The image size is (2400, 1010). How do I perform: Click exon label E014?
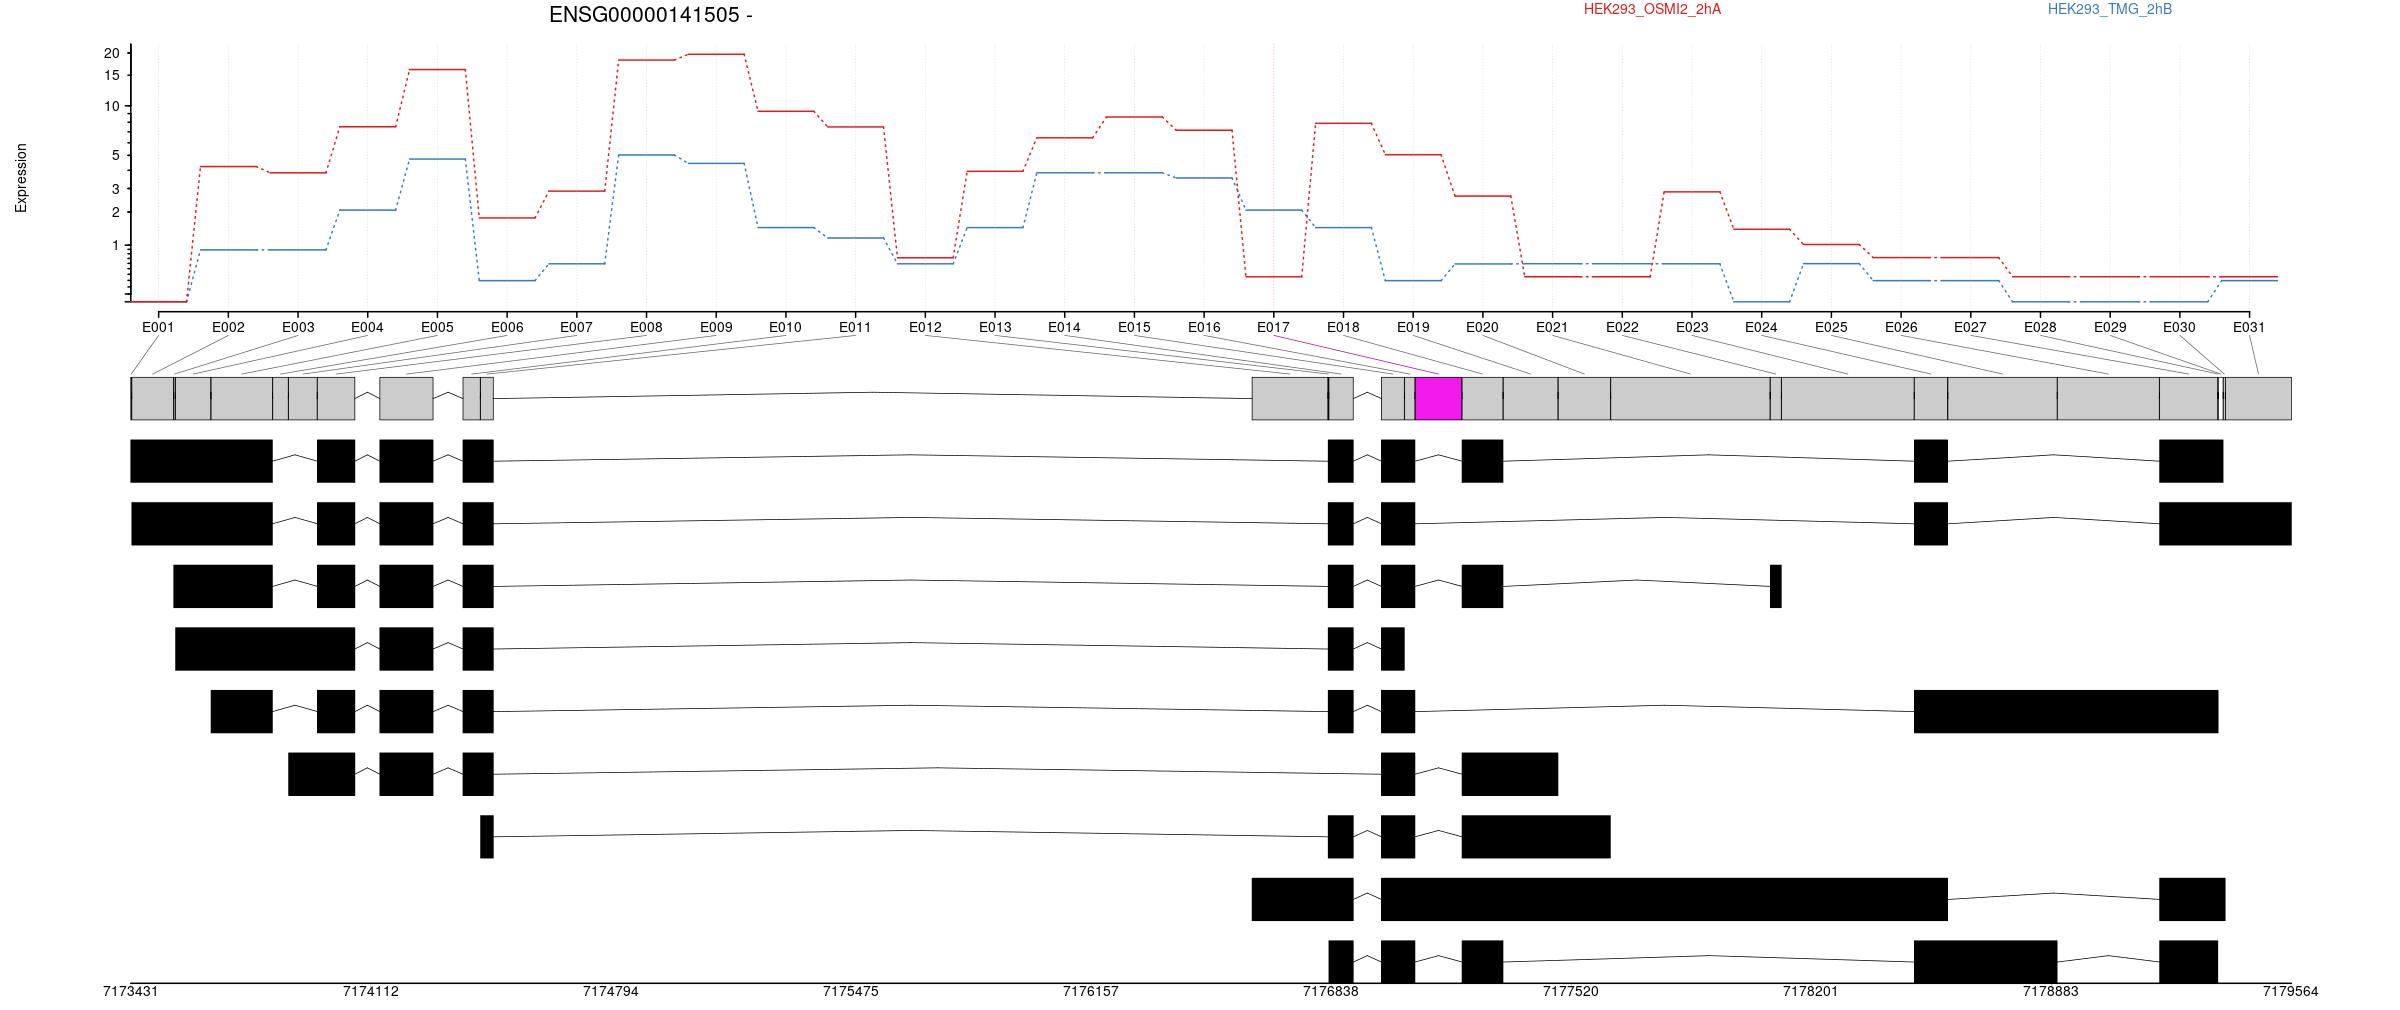1064,327
